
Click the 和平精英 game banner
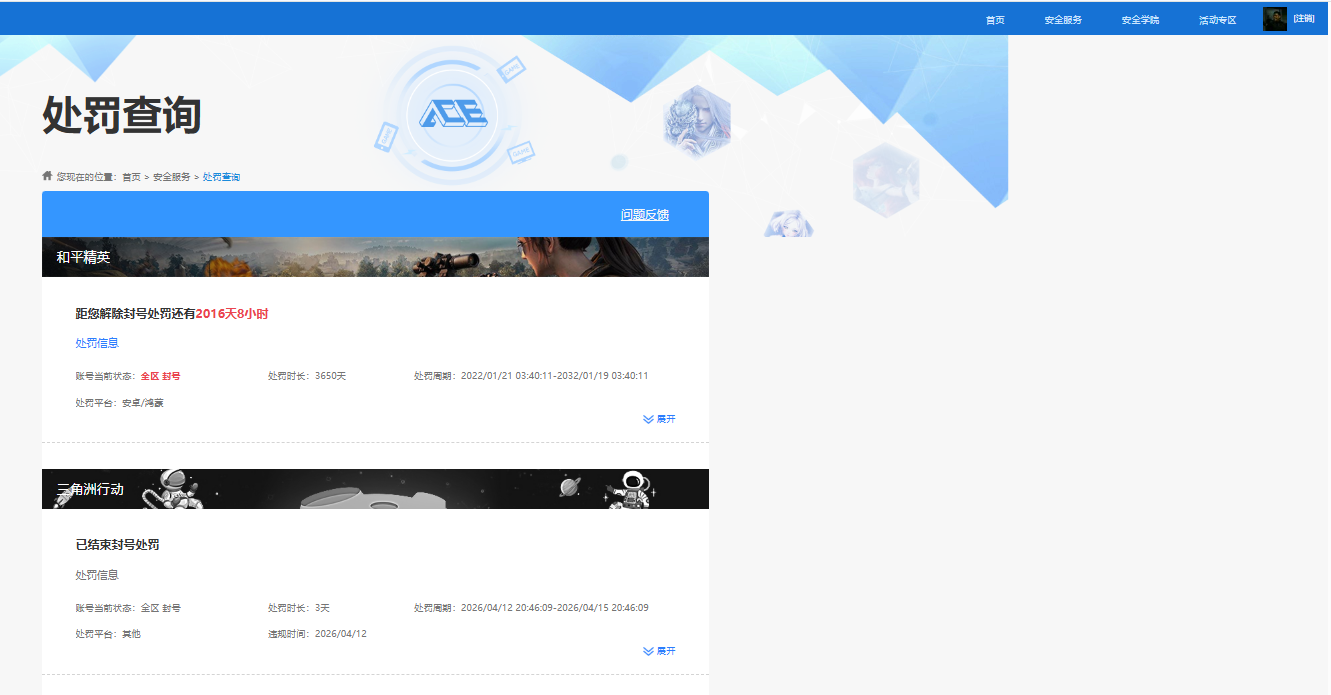pos(375,257)
